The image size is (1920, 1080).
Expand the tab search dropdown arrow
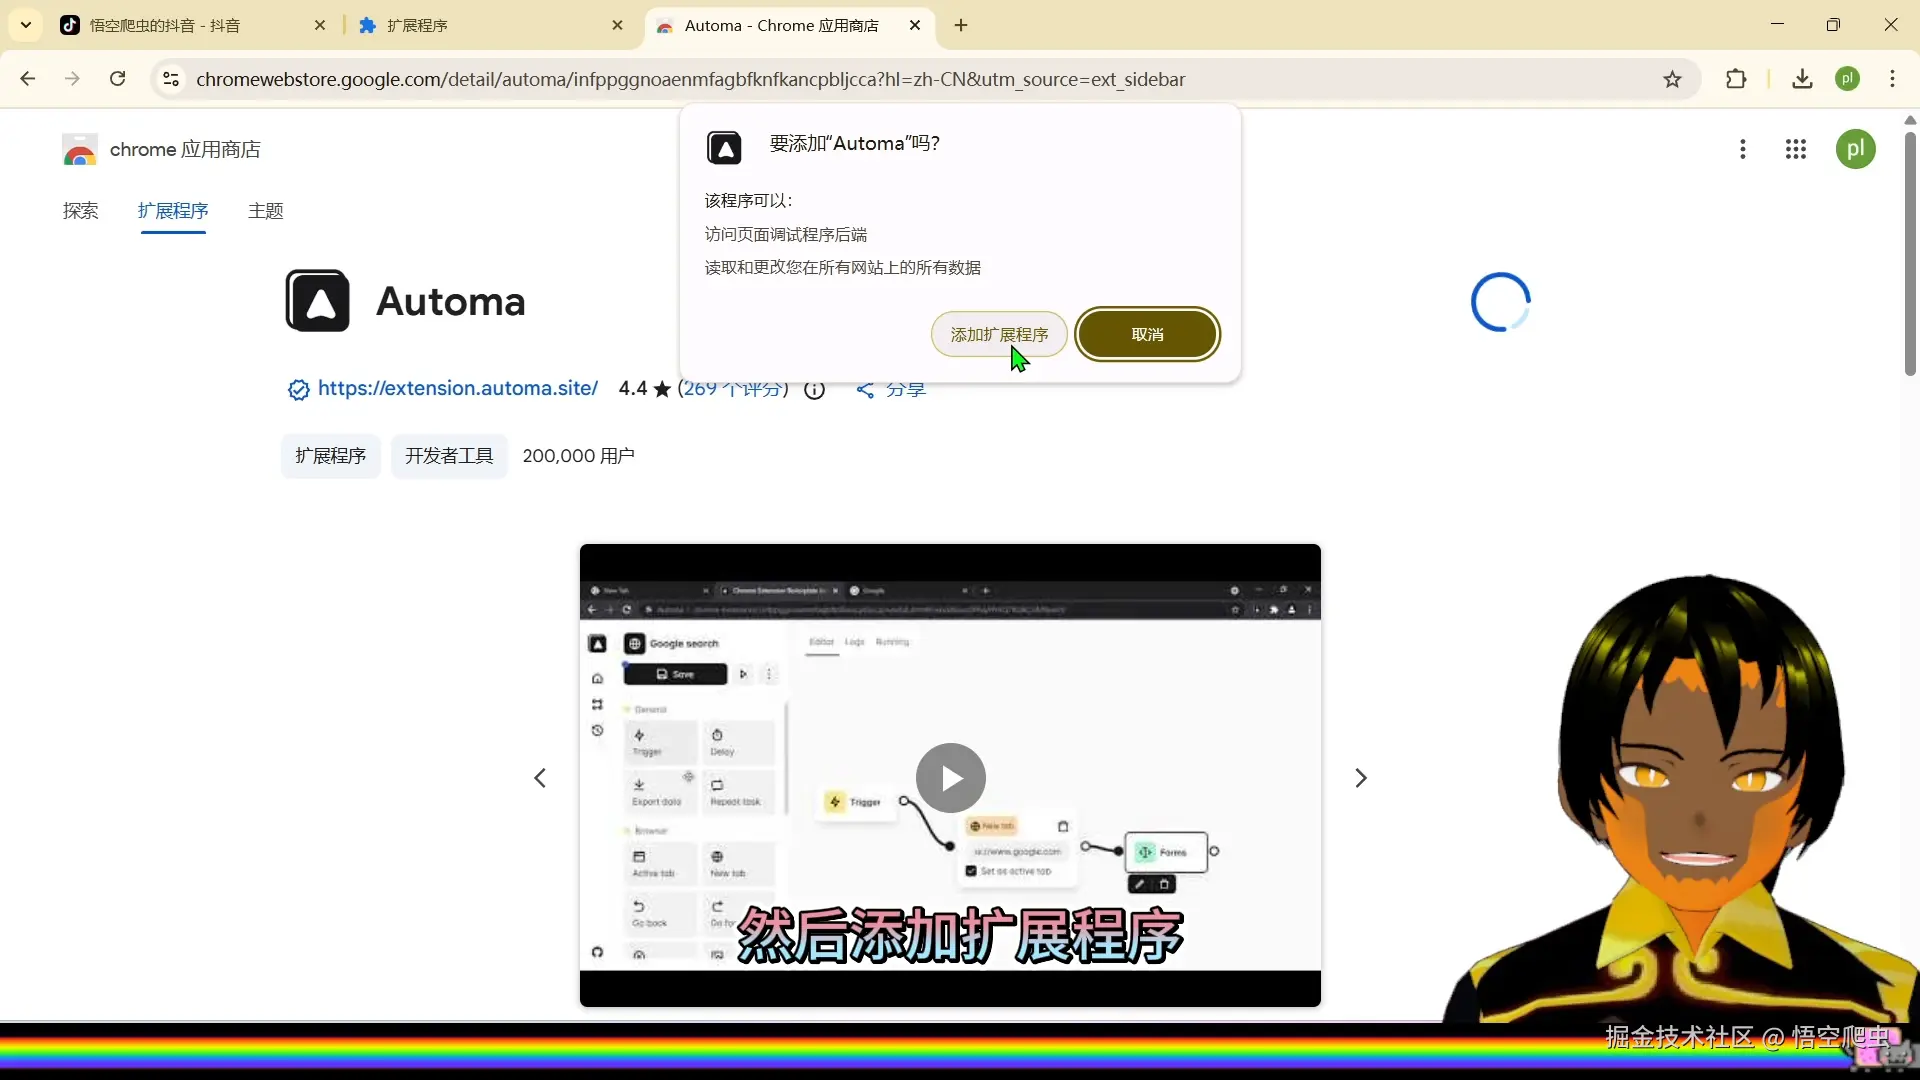[x=26, y=25]
